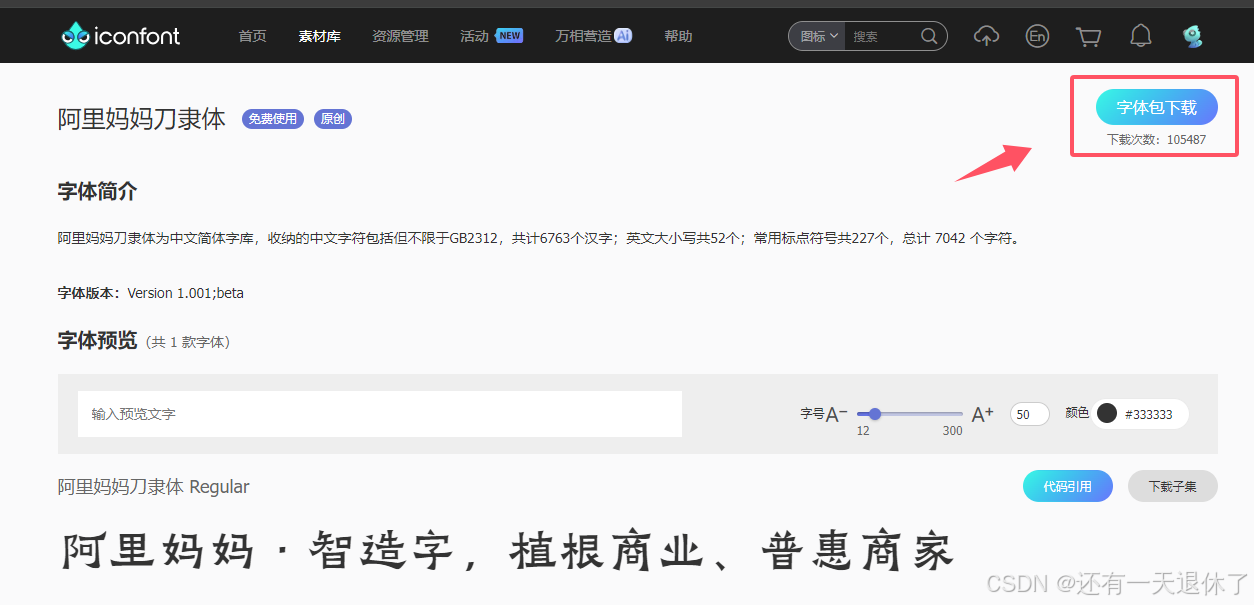
Task: Click the 下载次数: 105487 text
Action: [x=1156, y=140]
